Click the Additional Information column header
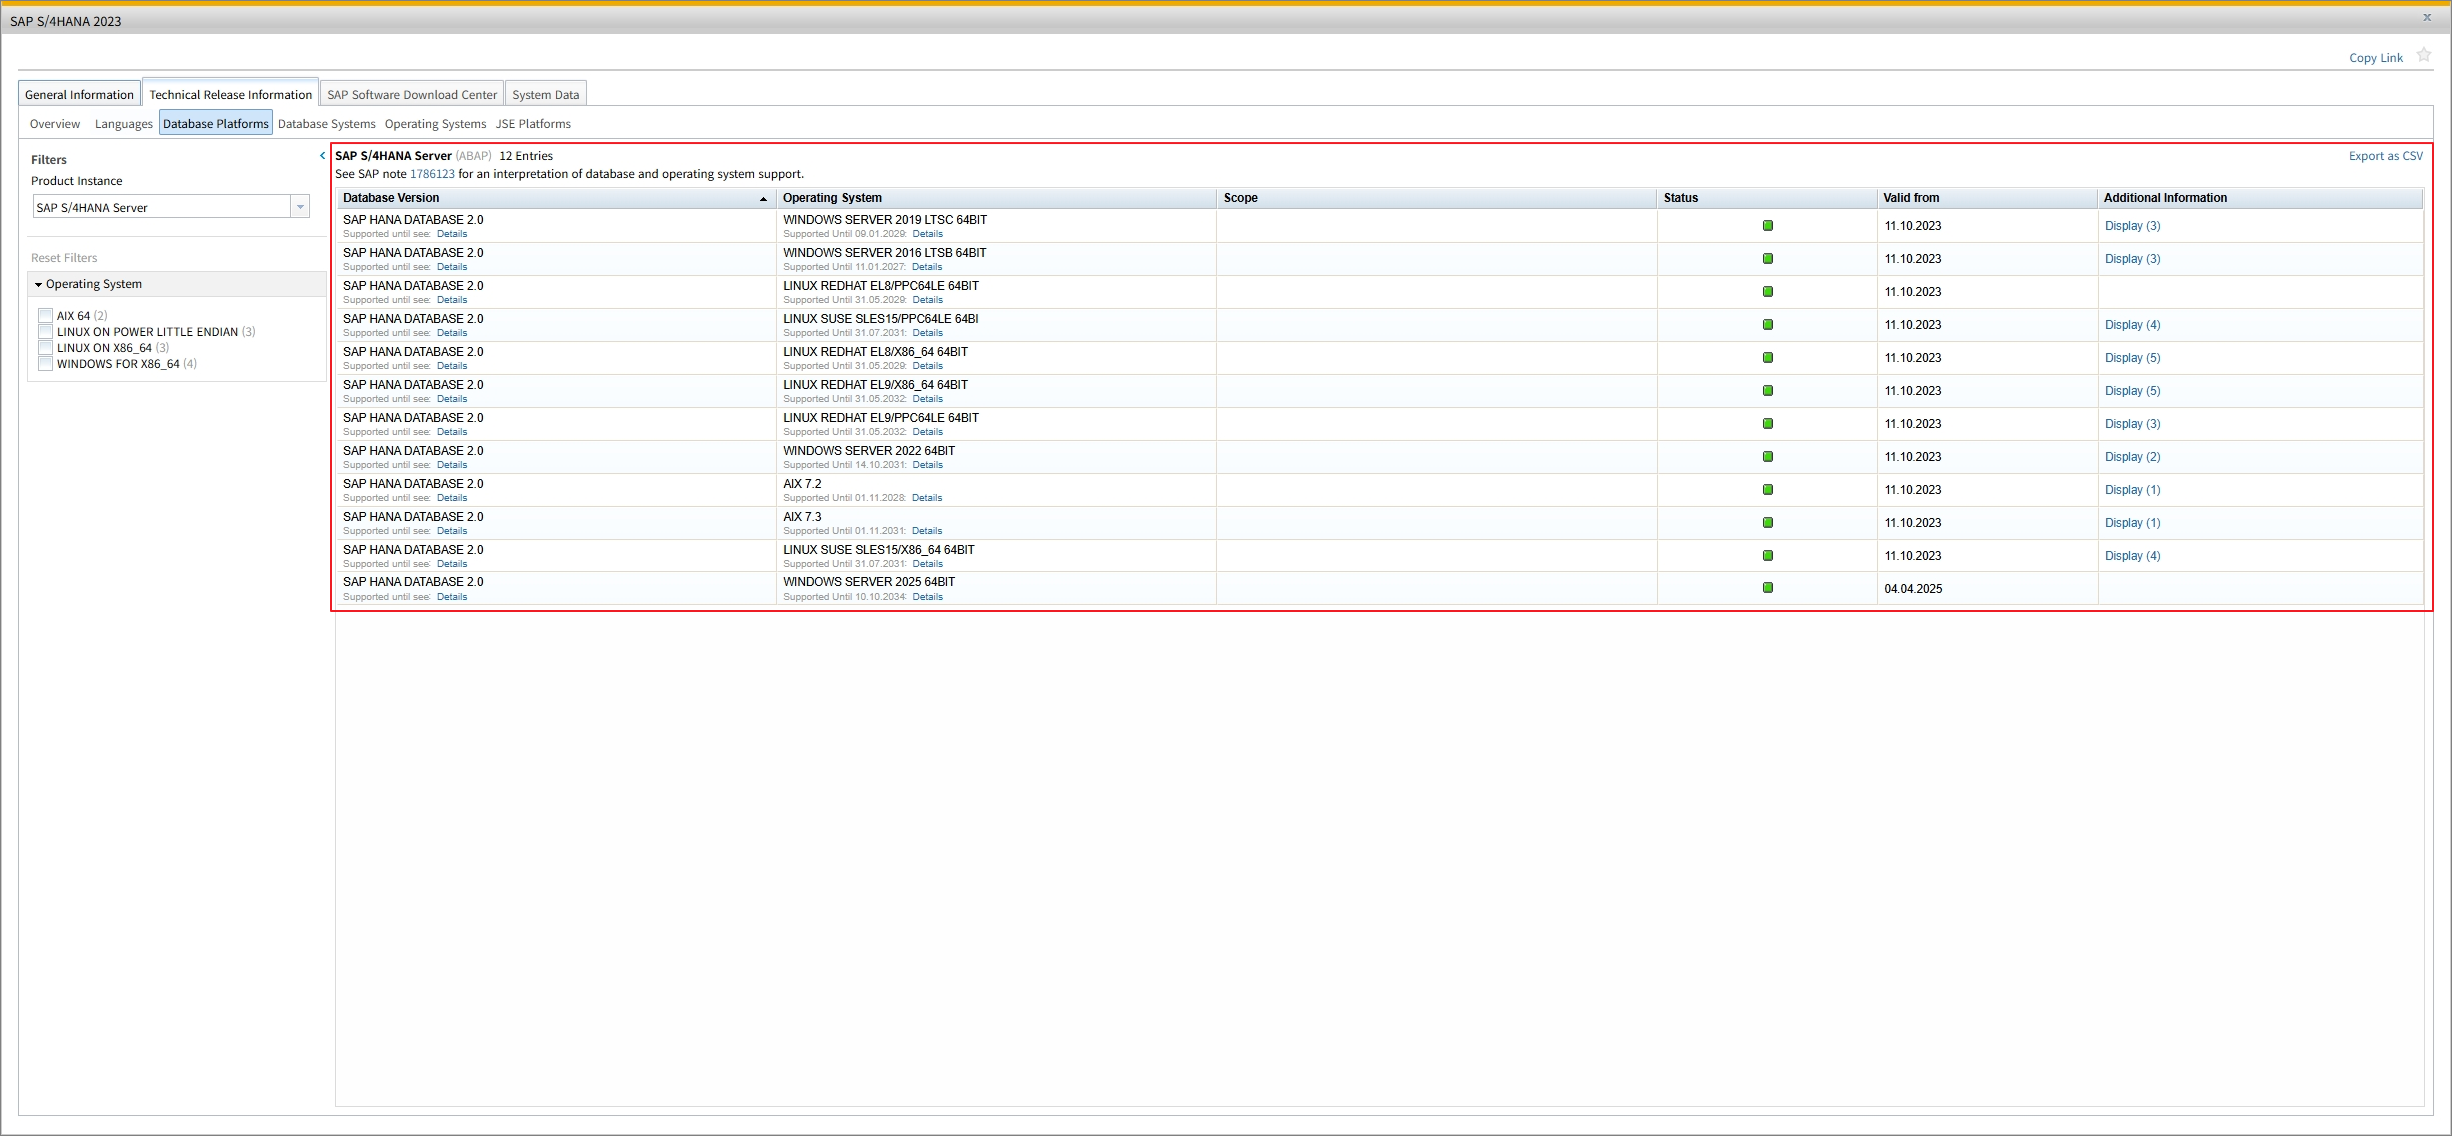 (2260, 198)
